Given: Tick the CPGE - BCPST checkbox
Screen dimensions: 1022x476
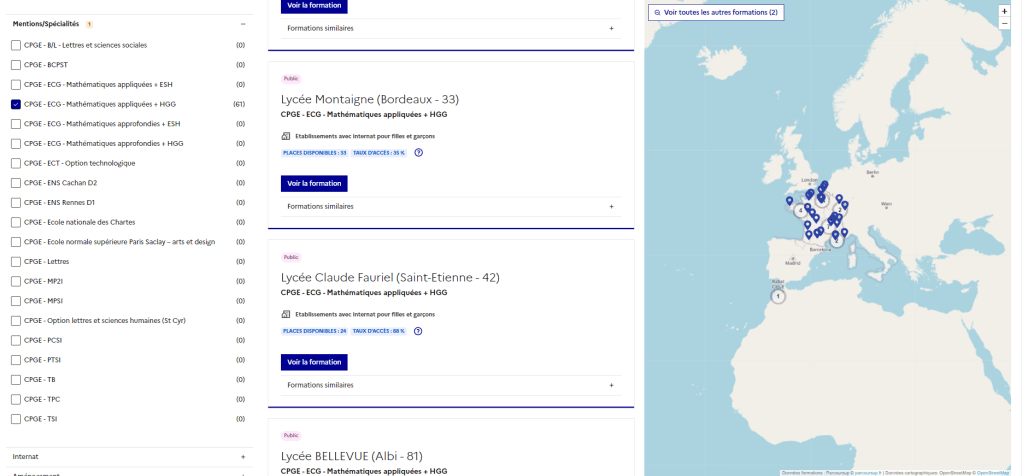Looking at the screenshot, I should point(15,65).
